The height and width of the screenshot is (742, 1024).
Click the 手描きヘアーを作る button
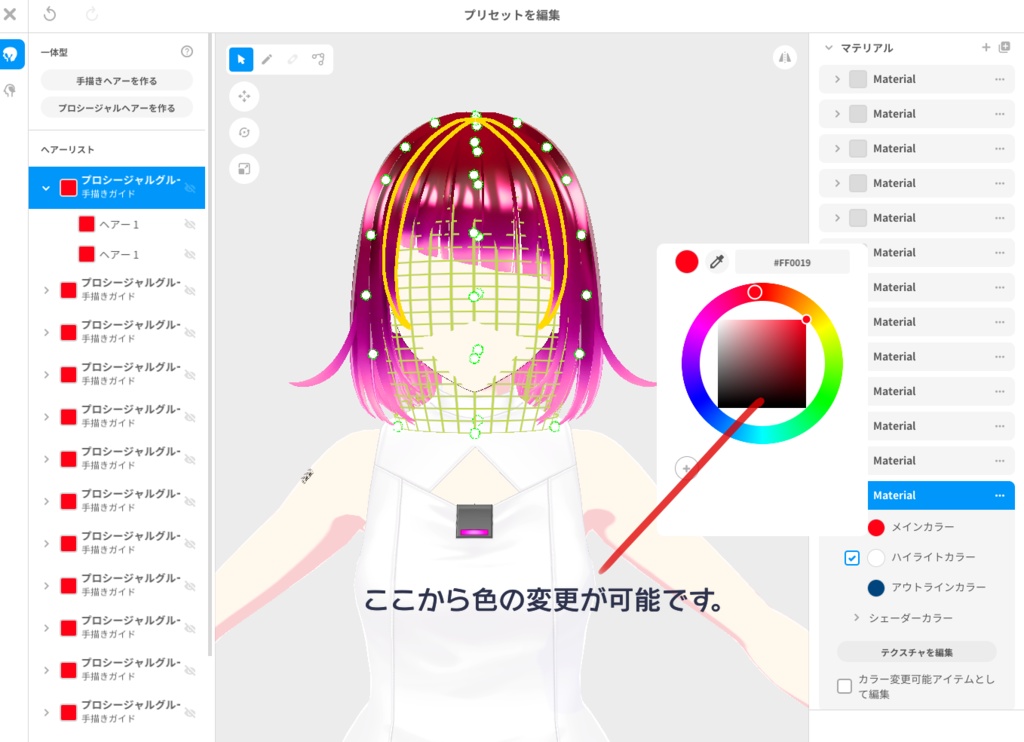[117, 78]
